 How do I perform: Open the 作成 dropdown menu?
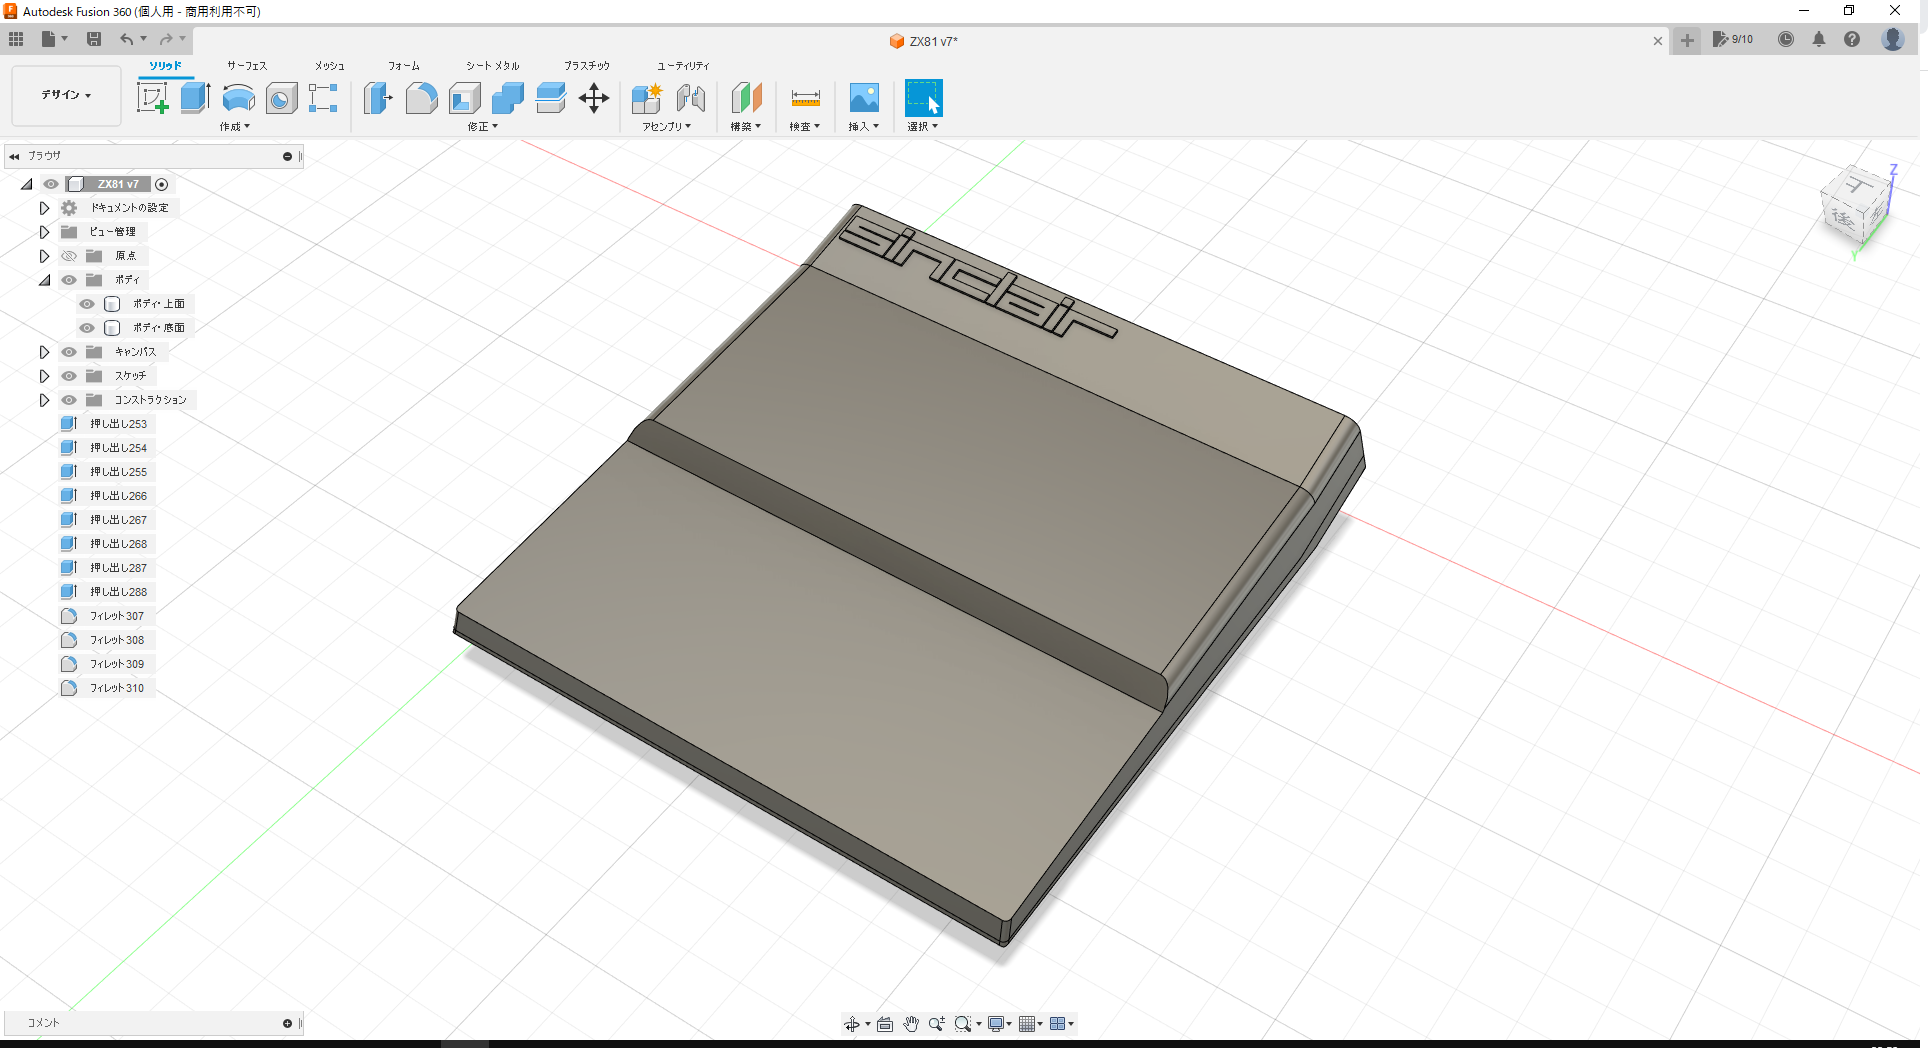[x=233, y=126]
